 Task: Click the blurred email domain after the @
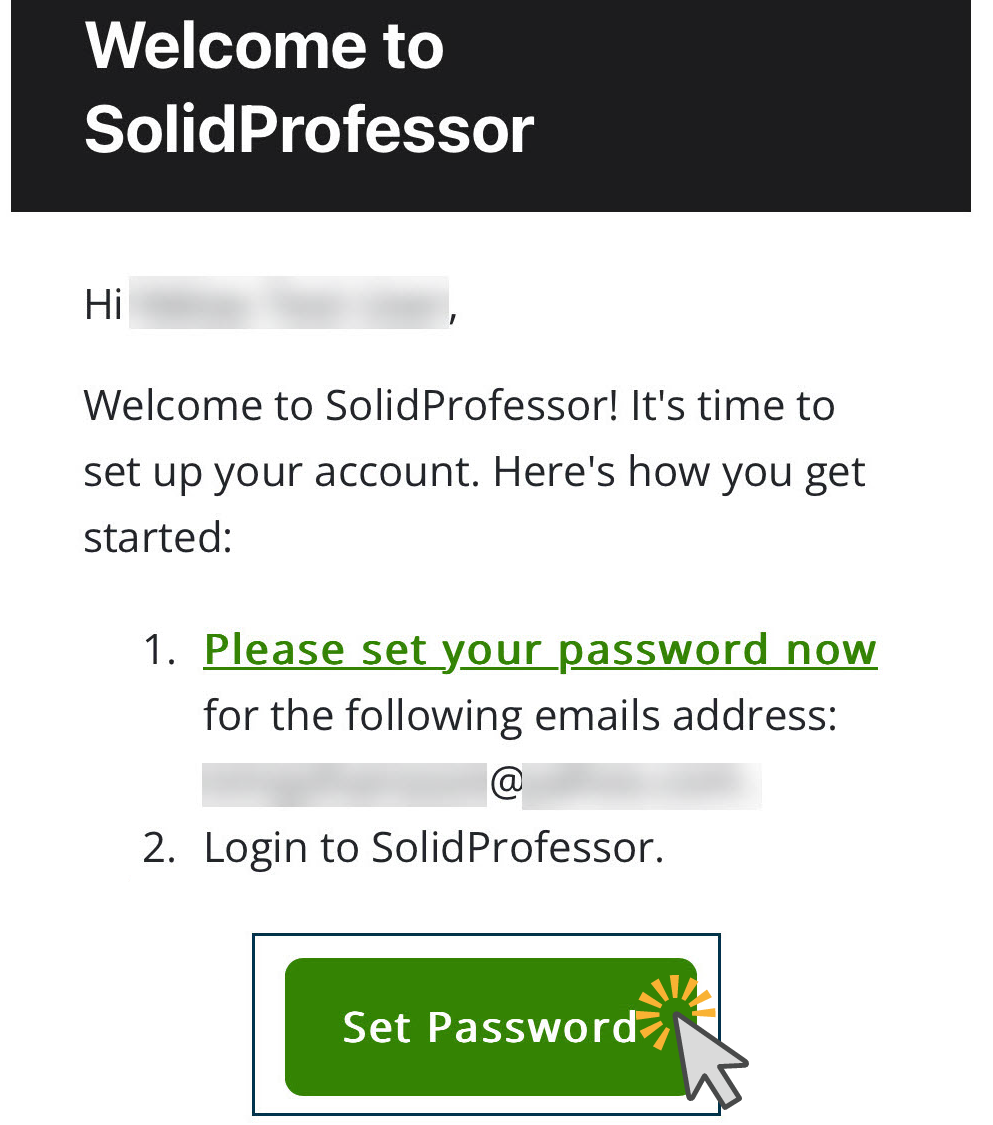pos(641,786)
